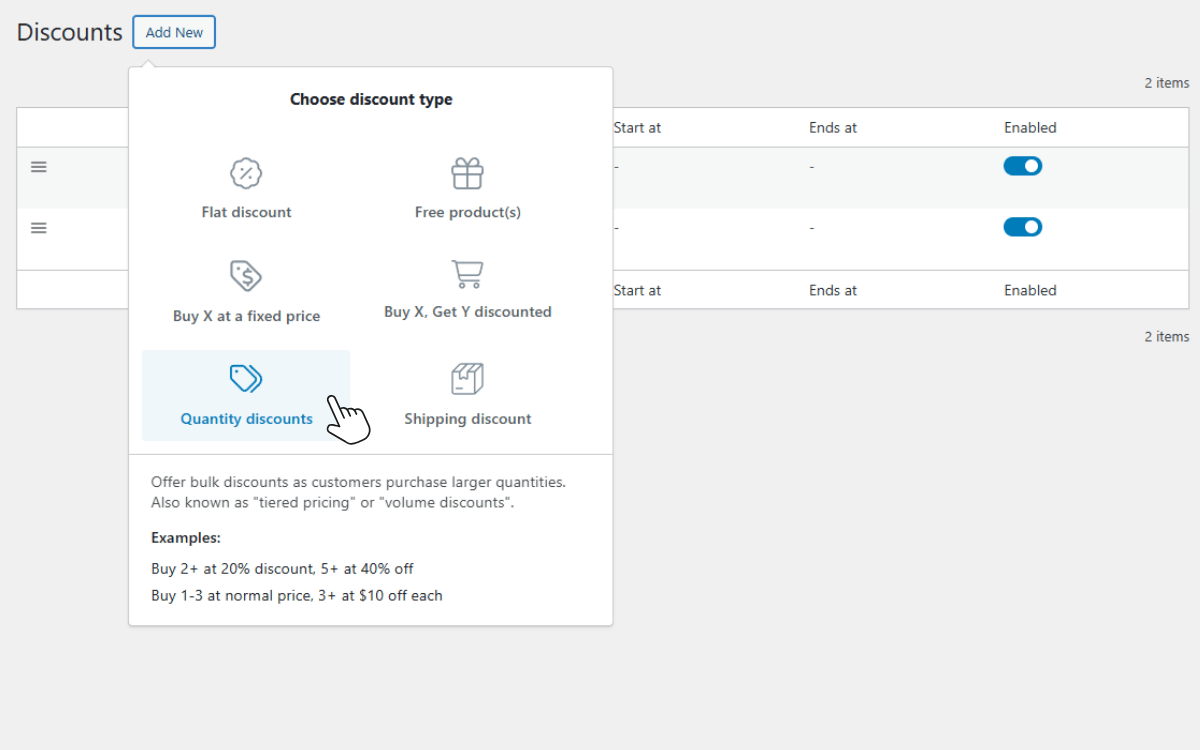Click the first row's drag handle icon
1200x750 pixels.
[39, 167]
